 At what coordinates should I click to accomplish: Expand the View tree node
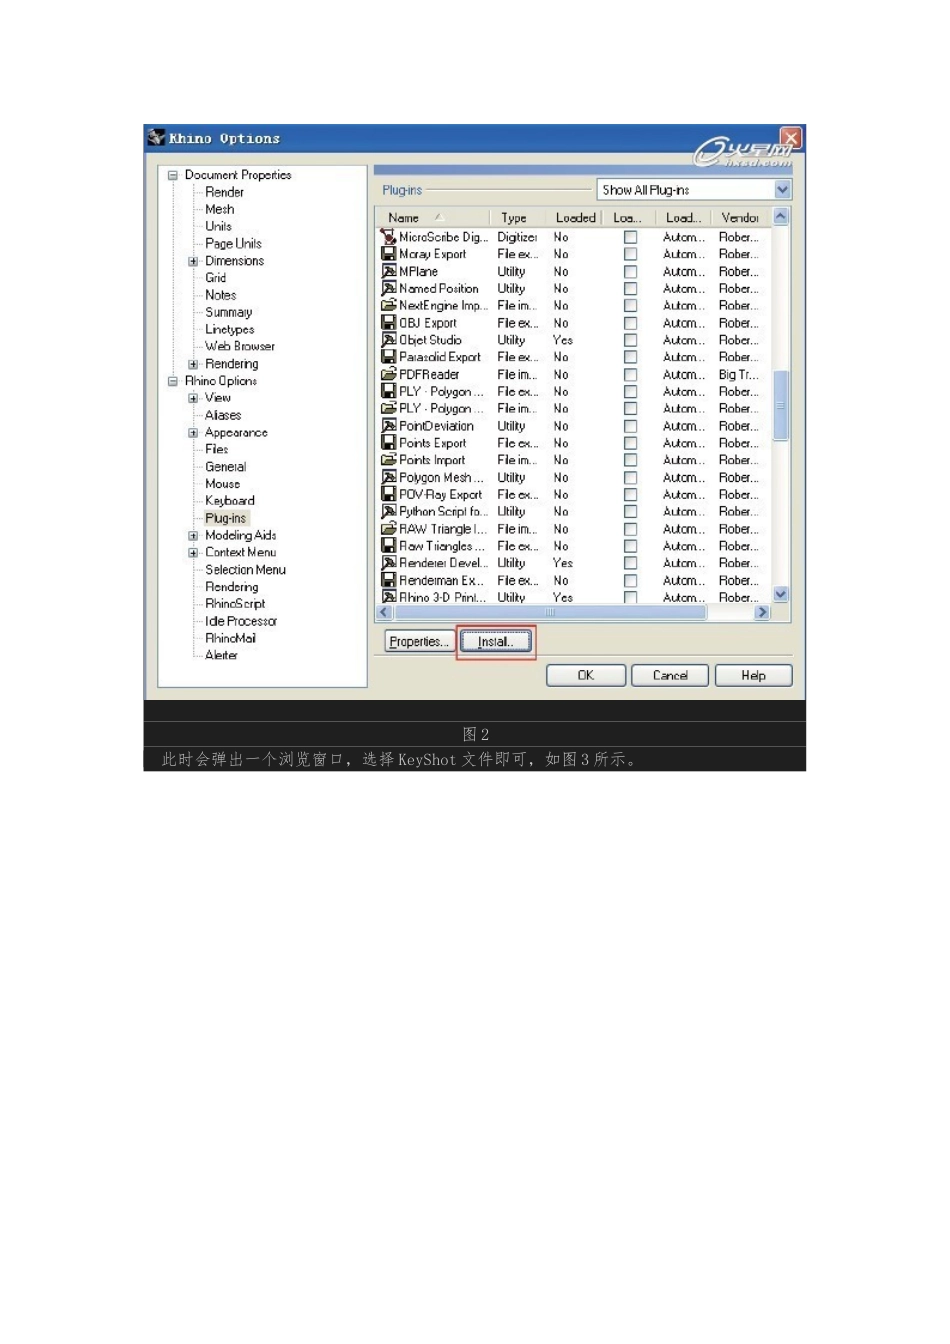193,398
